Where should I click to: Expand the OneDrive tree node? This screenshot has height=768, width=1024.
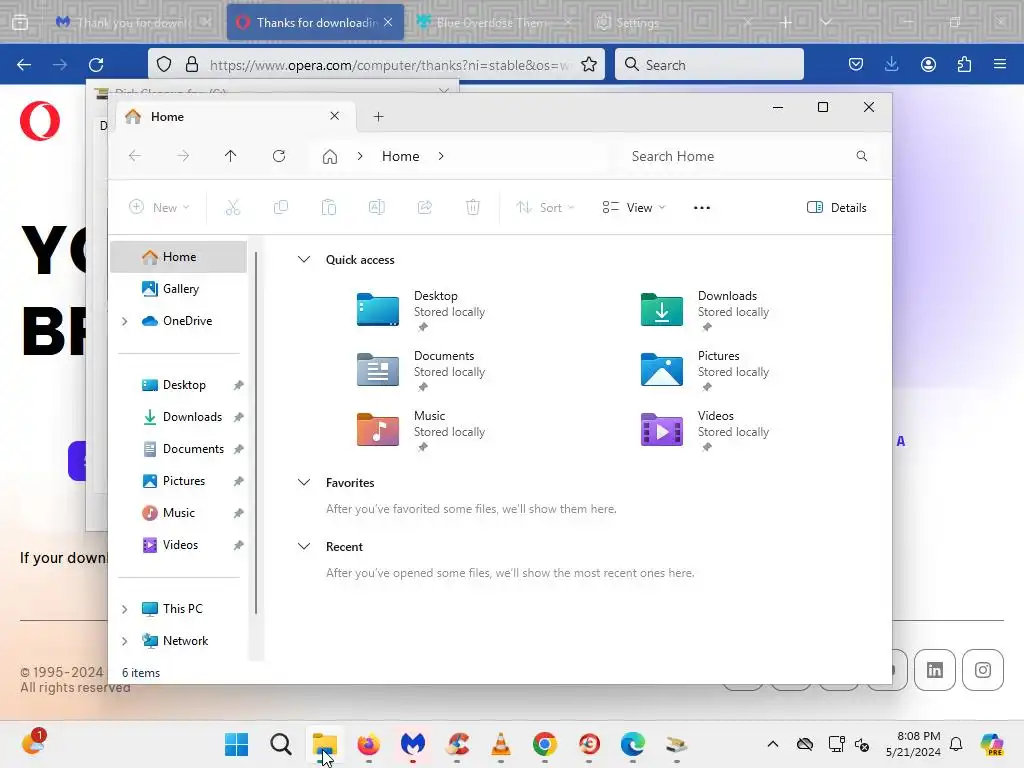click(x=125, y=321)
